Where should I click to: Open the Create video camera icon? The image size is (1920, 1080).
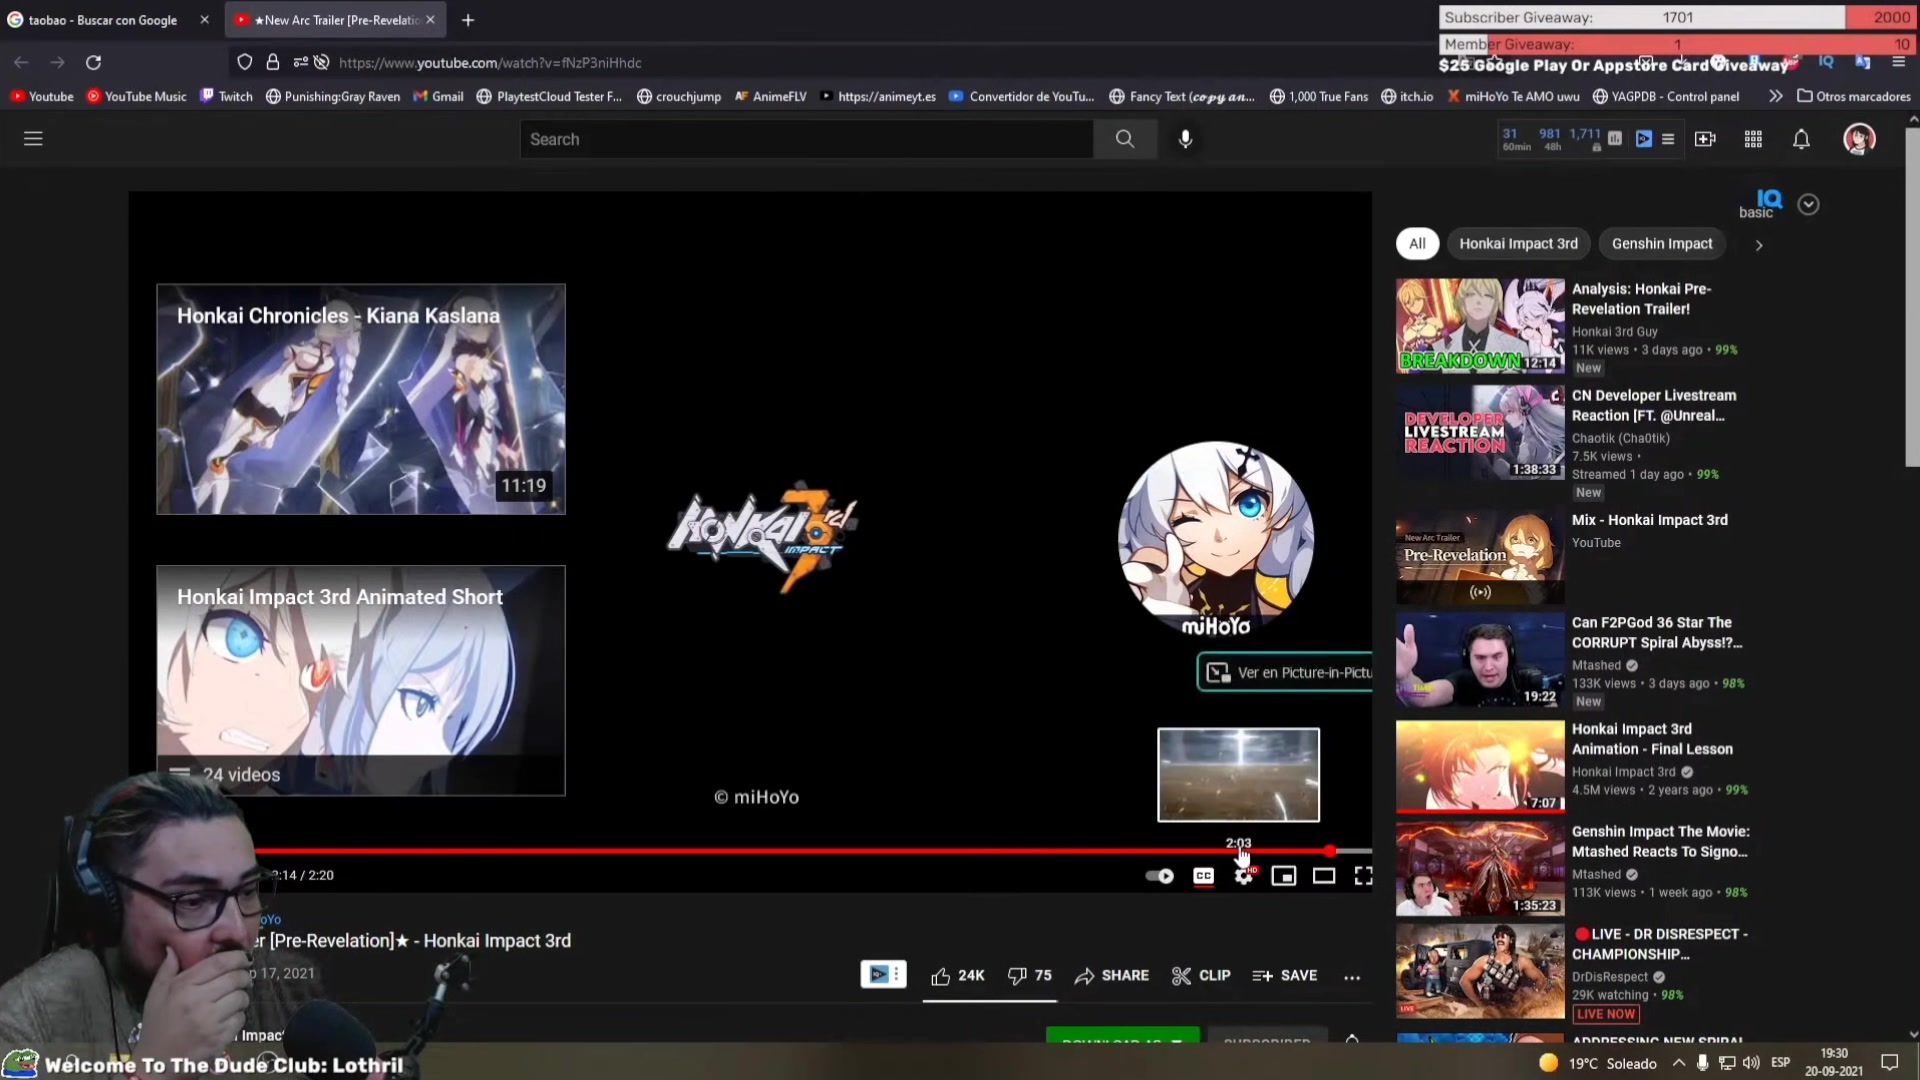coord(1705,139)
